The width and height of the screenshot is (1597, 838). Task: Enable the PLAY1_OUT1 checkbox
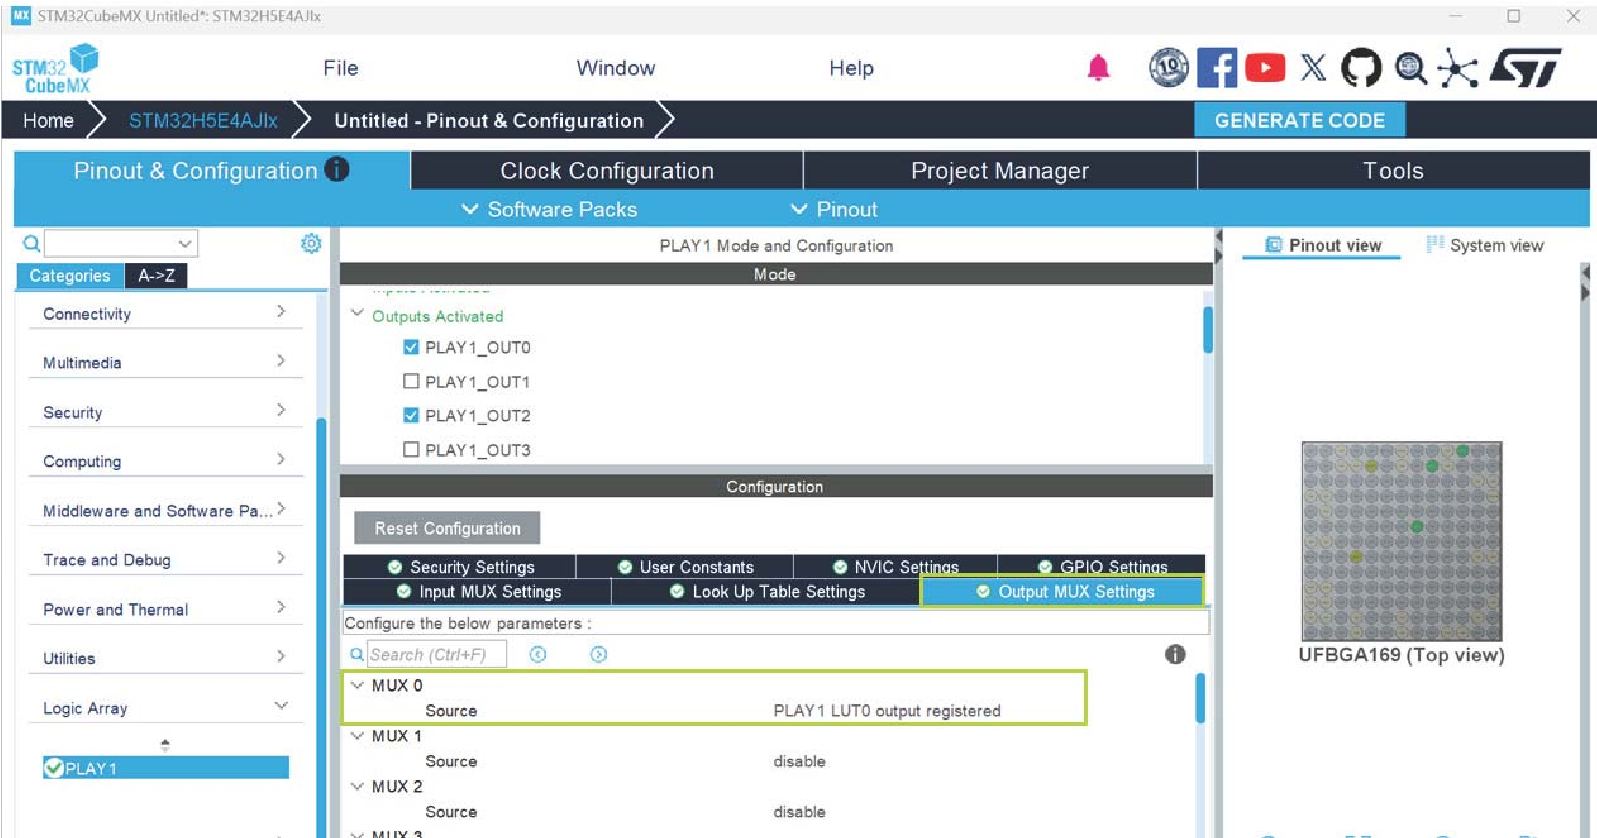(411, 381)
